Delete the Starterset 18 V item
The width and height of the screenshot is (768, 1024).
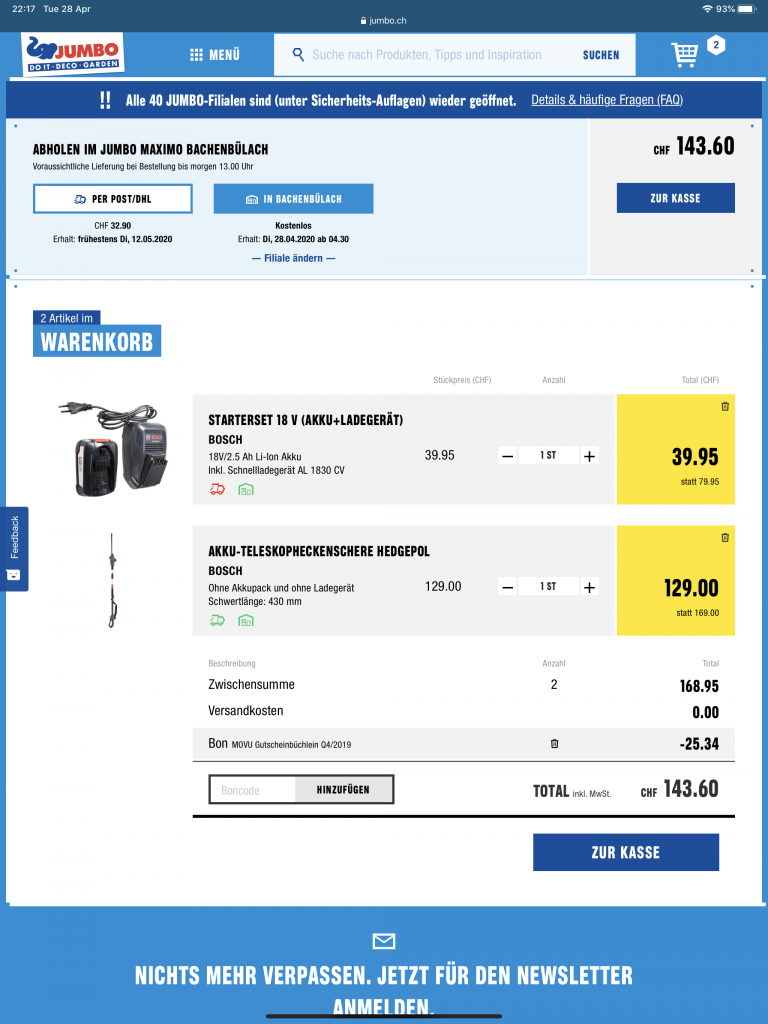[x=725, y=406]
